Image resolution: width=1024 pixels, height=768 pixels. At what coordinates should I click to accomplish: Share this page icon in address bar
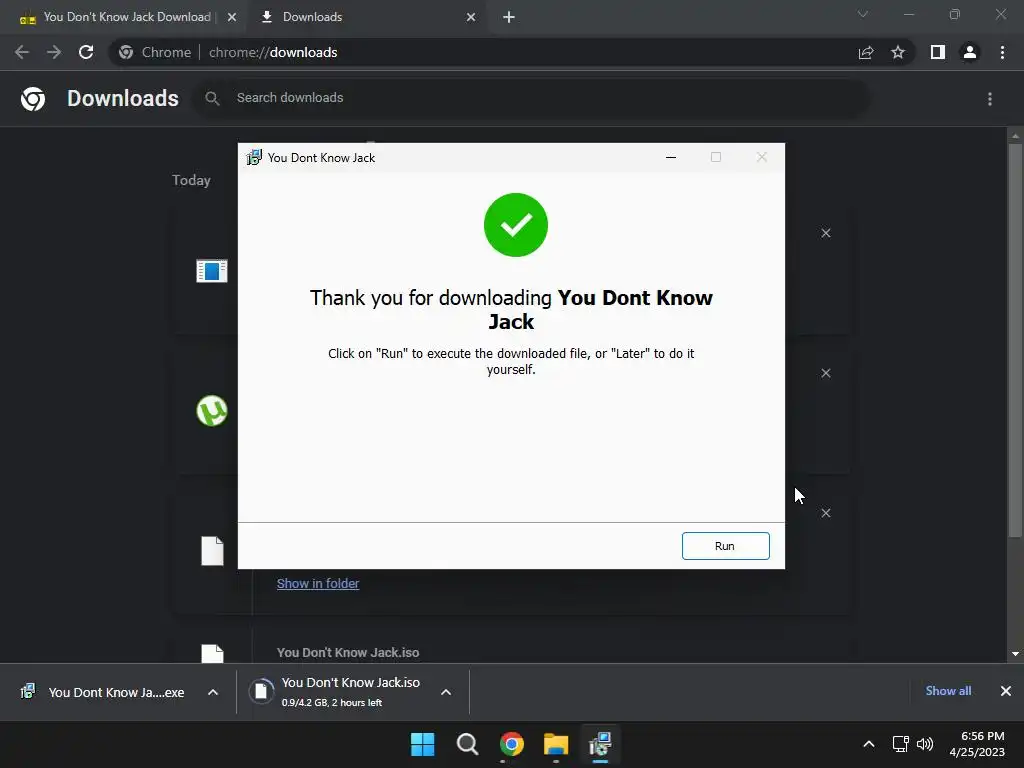[x=866, y=52]
